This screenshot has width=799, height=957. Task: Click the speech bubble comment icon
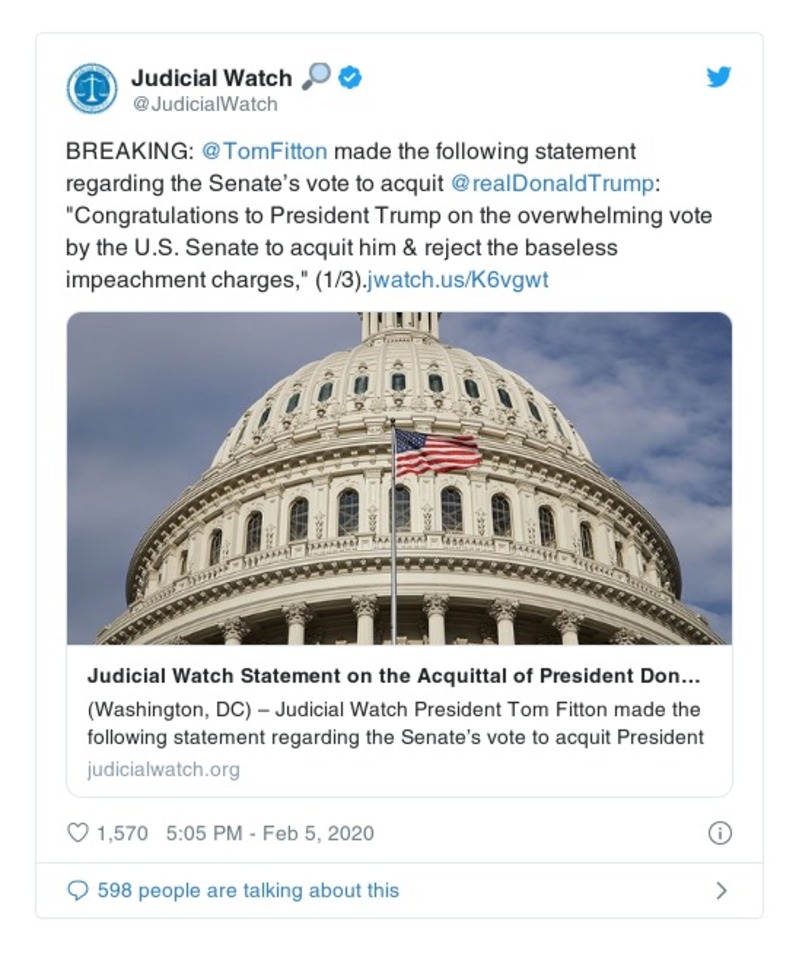[x=78, y=888]
